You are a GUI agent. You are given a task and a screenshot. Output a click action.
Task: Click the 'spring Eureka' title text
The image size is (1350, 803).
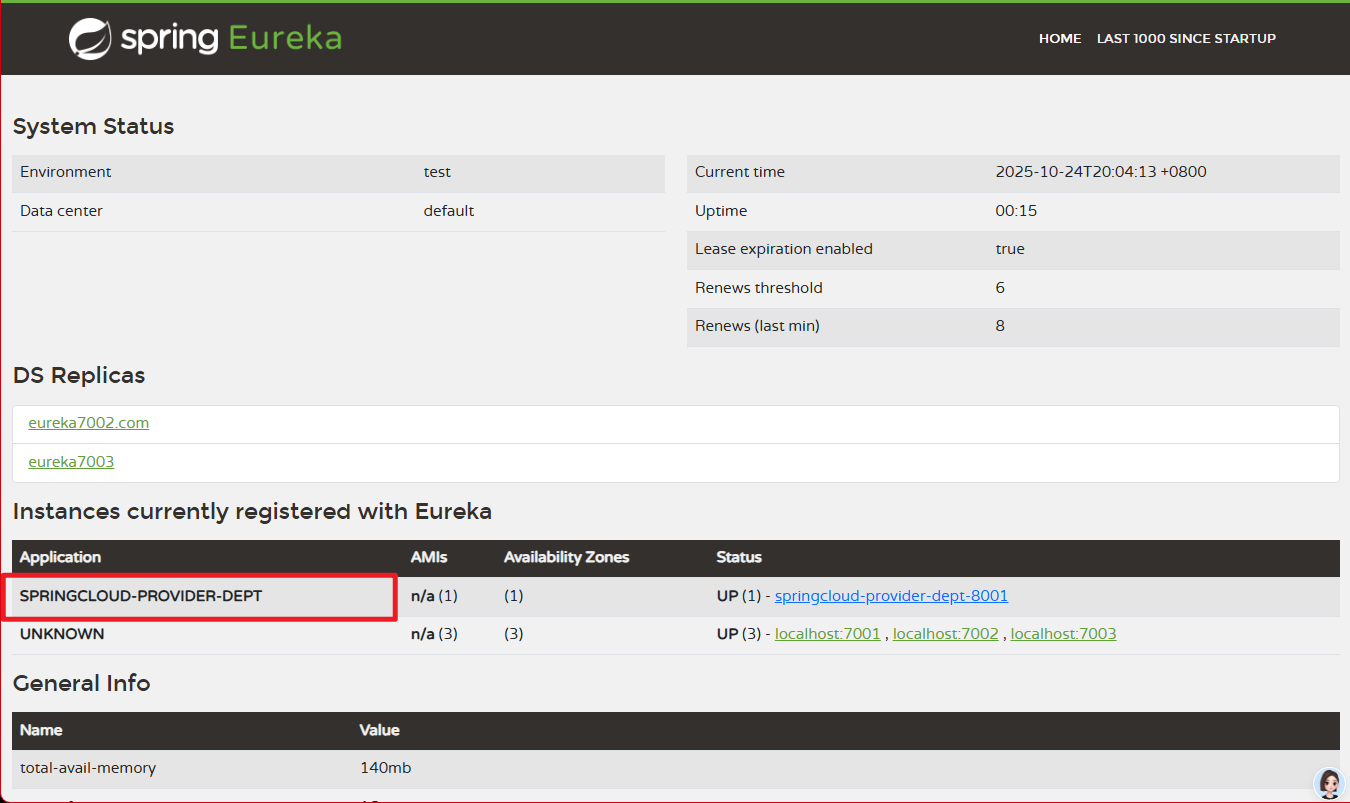tap(231, 39)
